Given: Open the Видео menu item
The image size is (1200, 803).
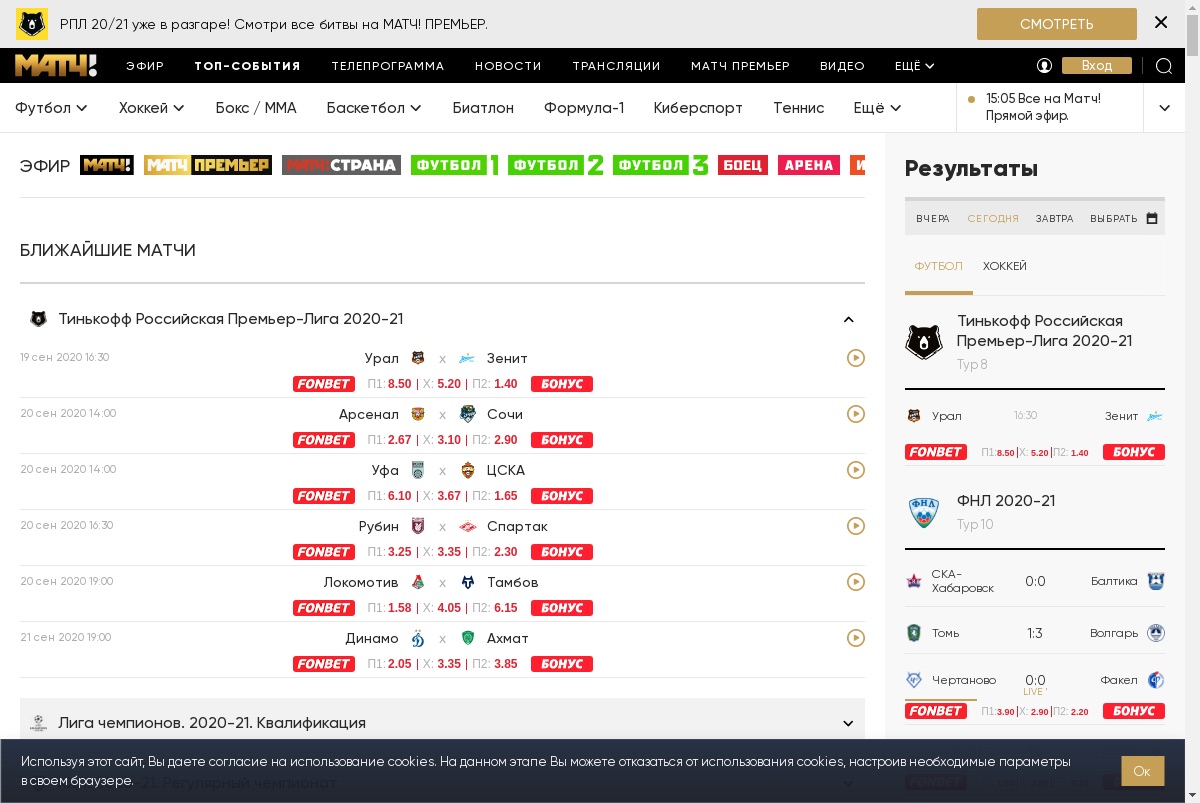Looking at the screenshot, I should (842, 66).
